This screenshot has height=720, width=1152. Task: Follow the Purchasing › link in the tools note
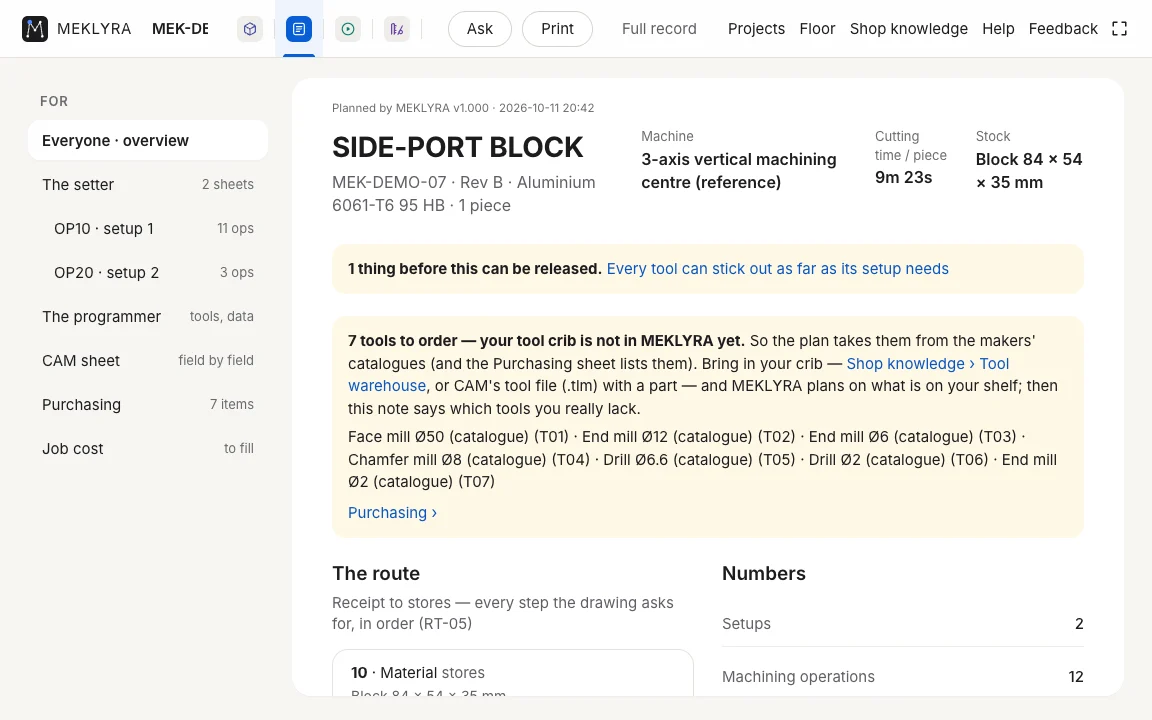(x=392, y=513)
